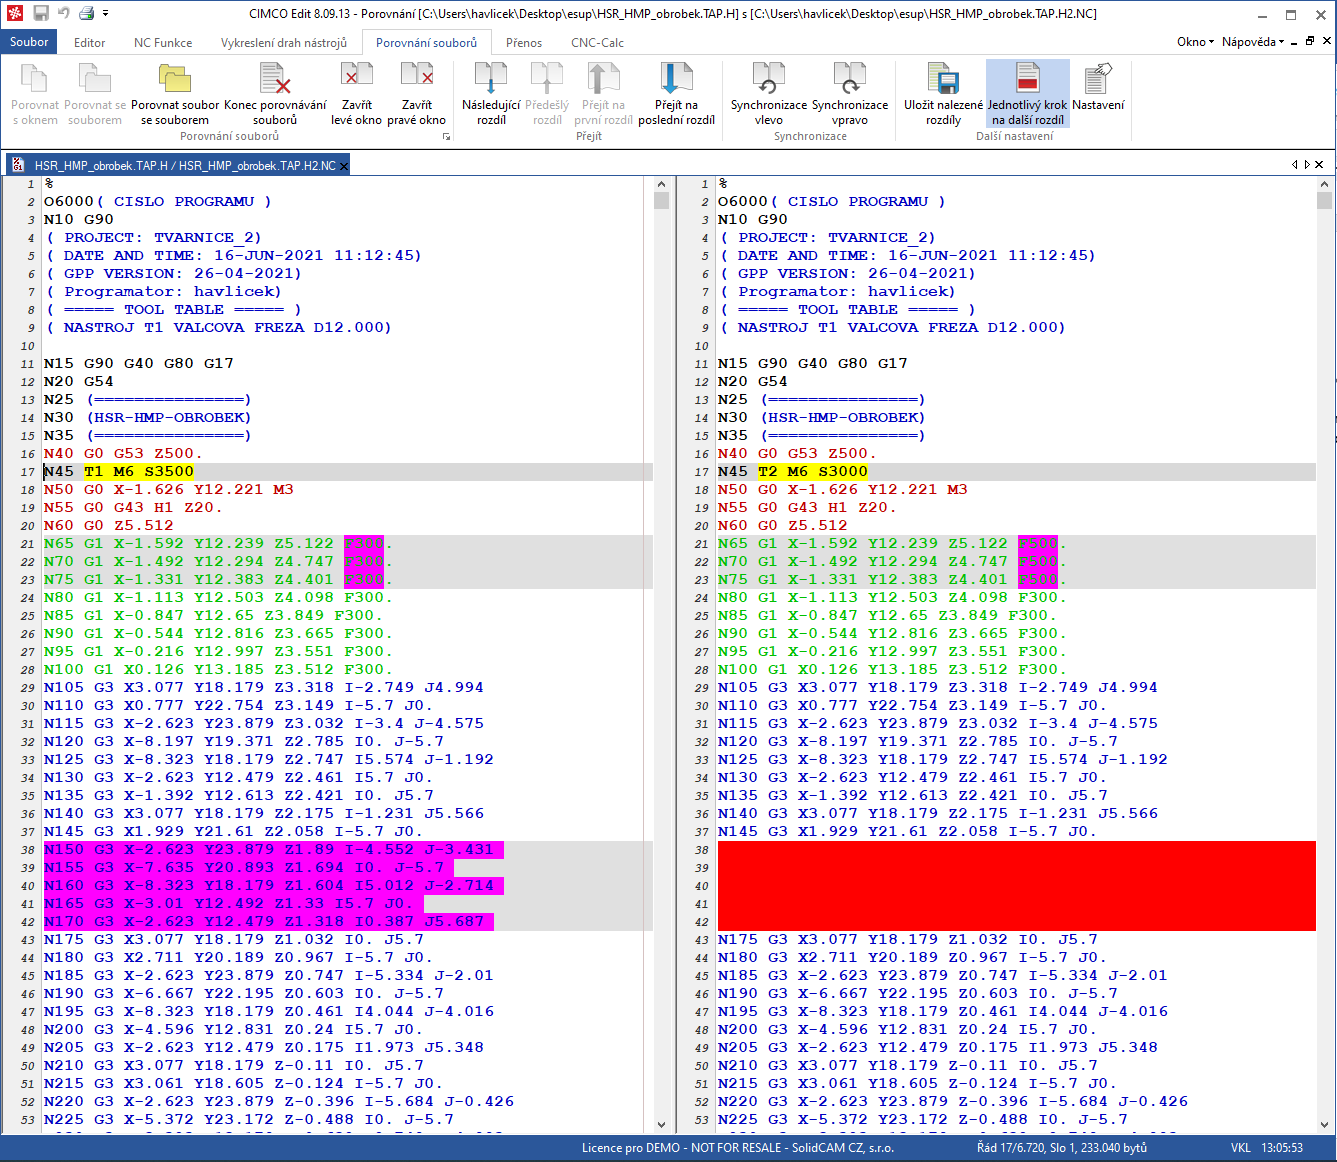The width and height of the screenshot is (1337, 1162).
Task: Go to previous difference, Předešlý rozdíl
Action: click(x=547, y=94)
